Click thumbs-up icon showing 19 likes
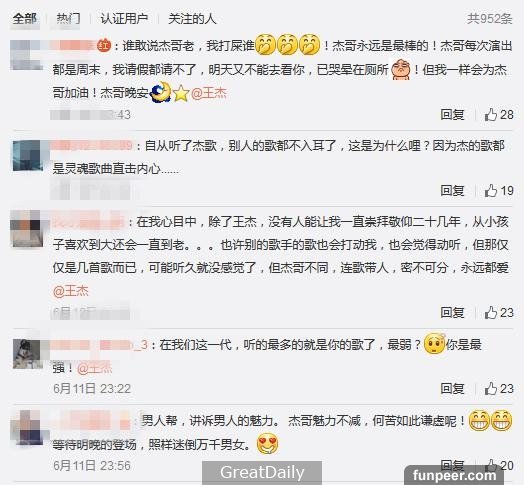This screenshot has height=485, width=524. click(x=490, y=191)
